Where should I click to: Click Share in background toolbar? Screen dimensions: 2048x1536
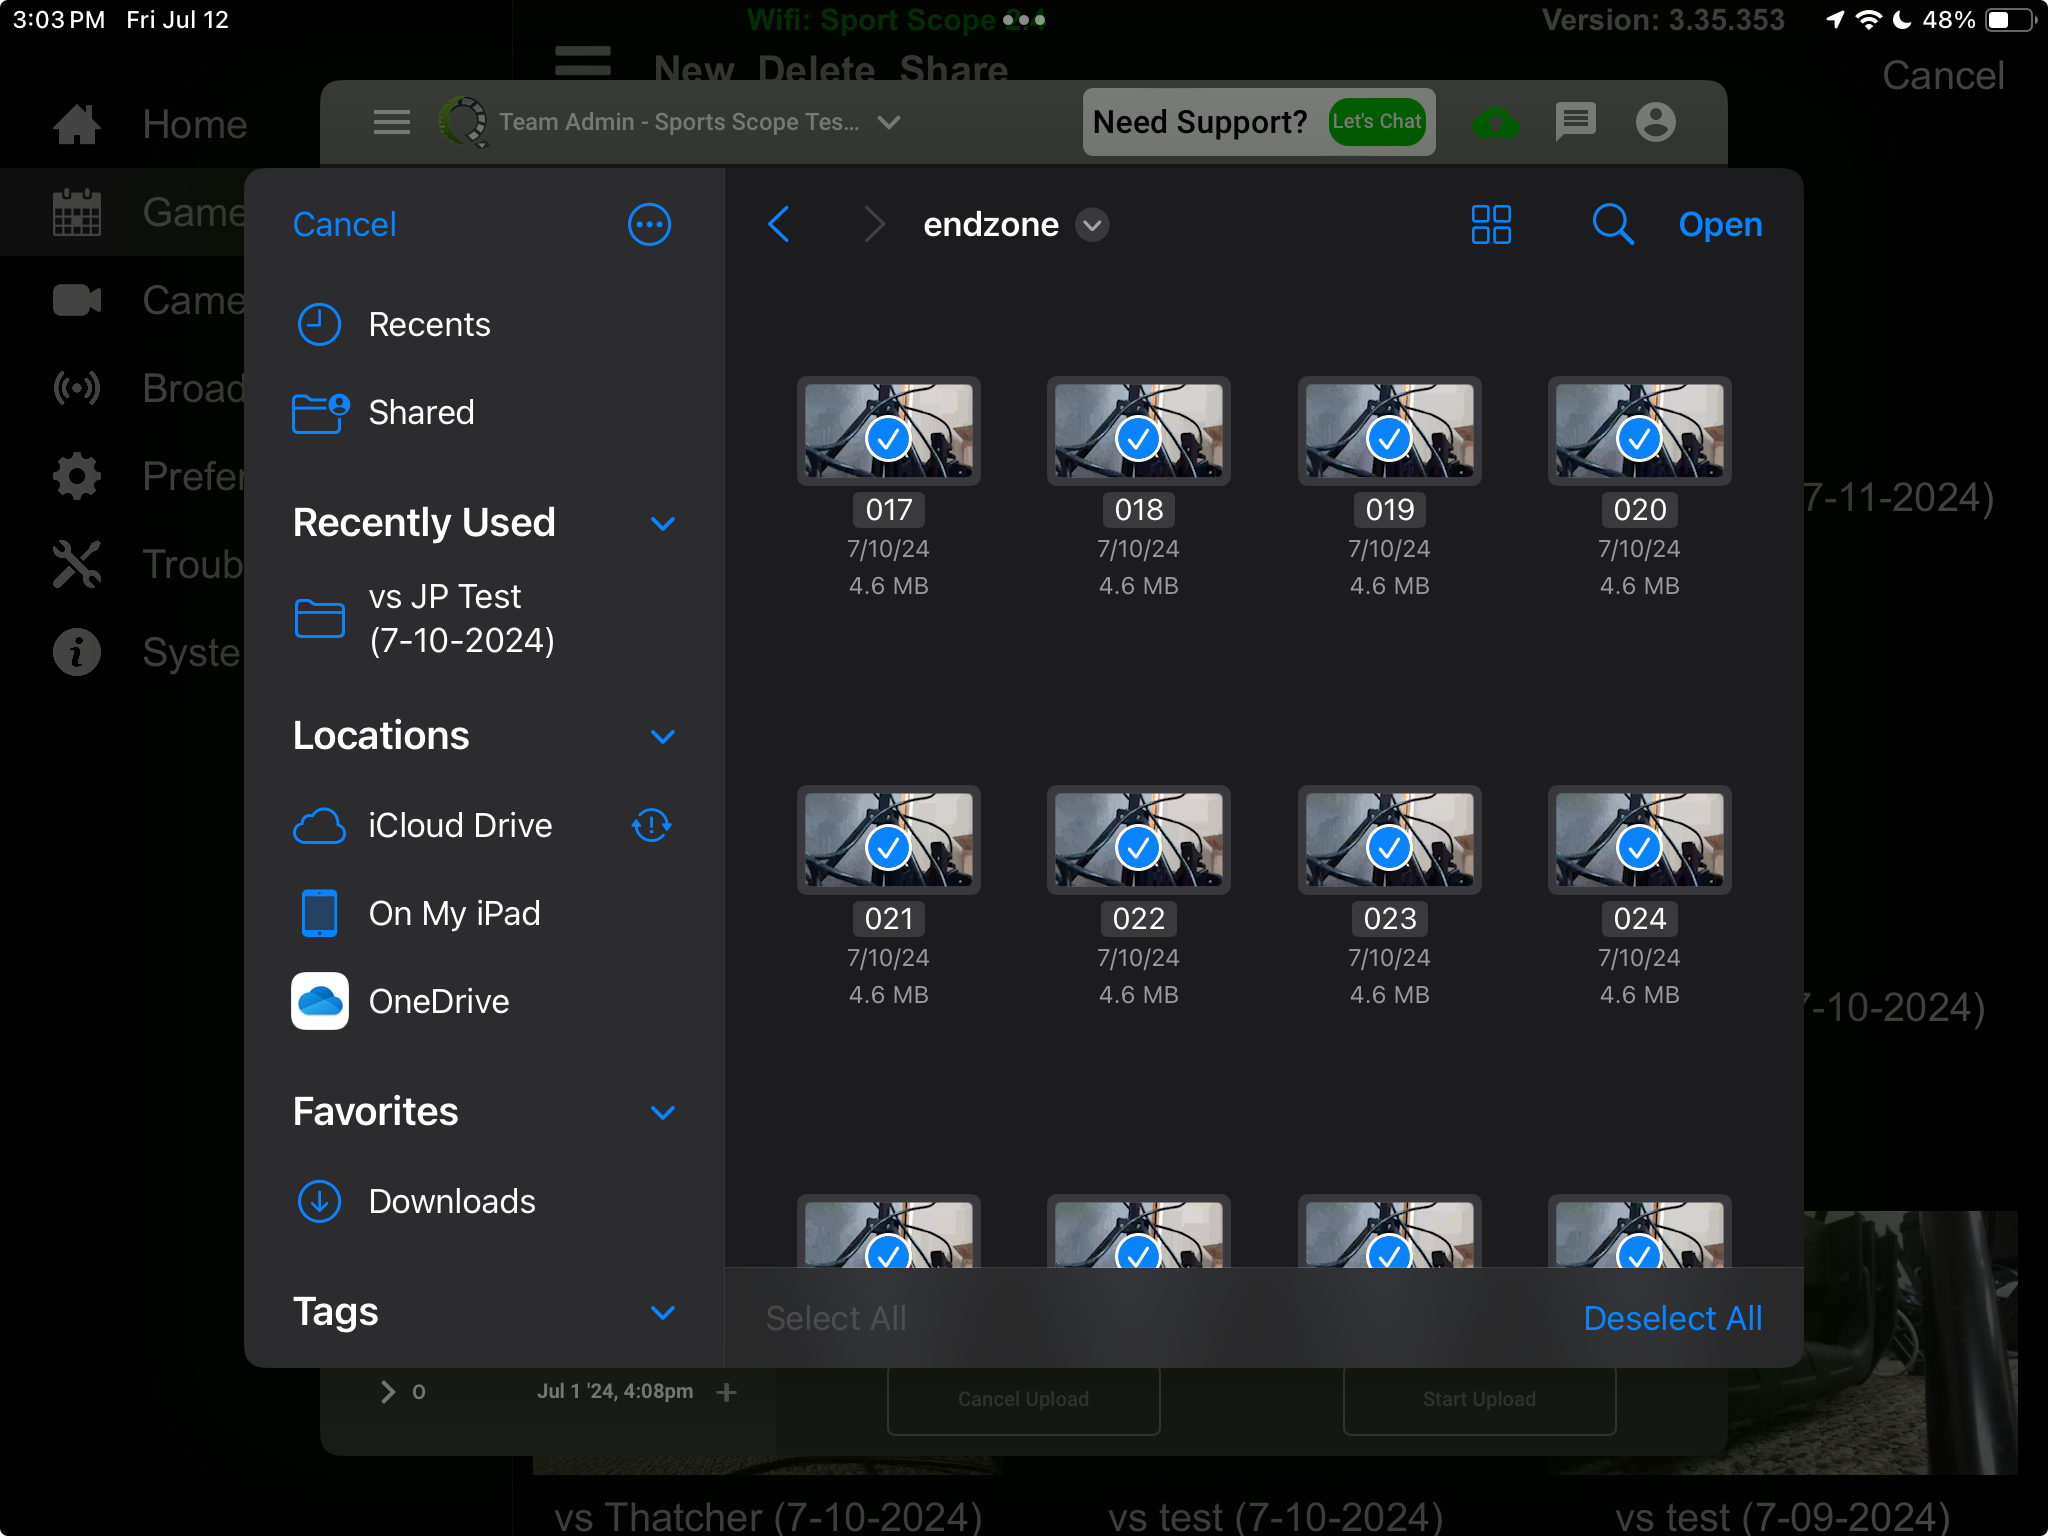pos(953,69)
